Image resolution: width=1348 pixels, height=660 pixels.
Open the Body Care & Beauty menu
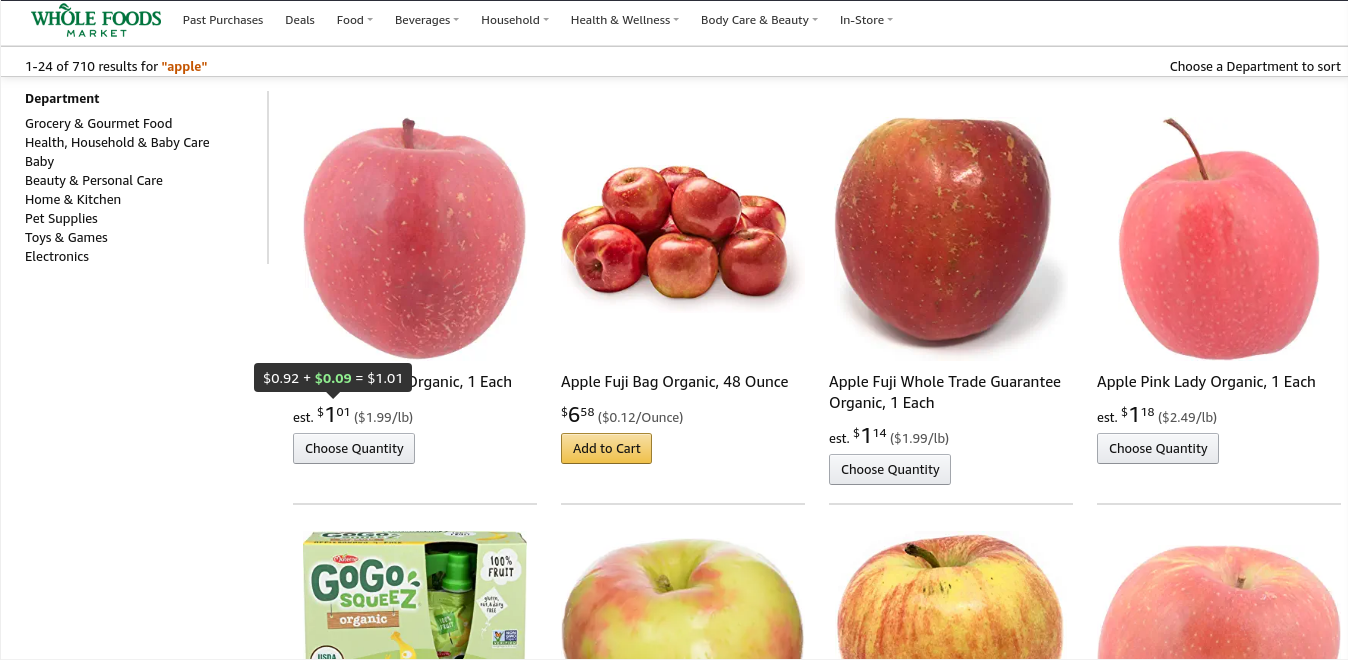click(759, 20)
